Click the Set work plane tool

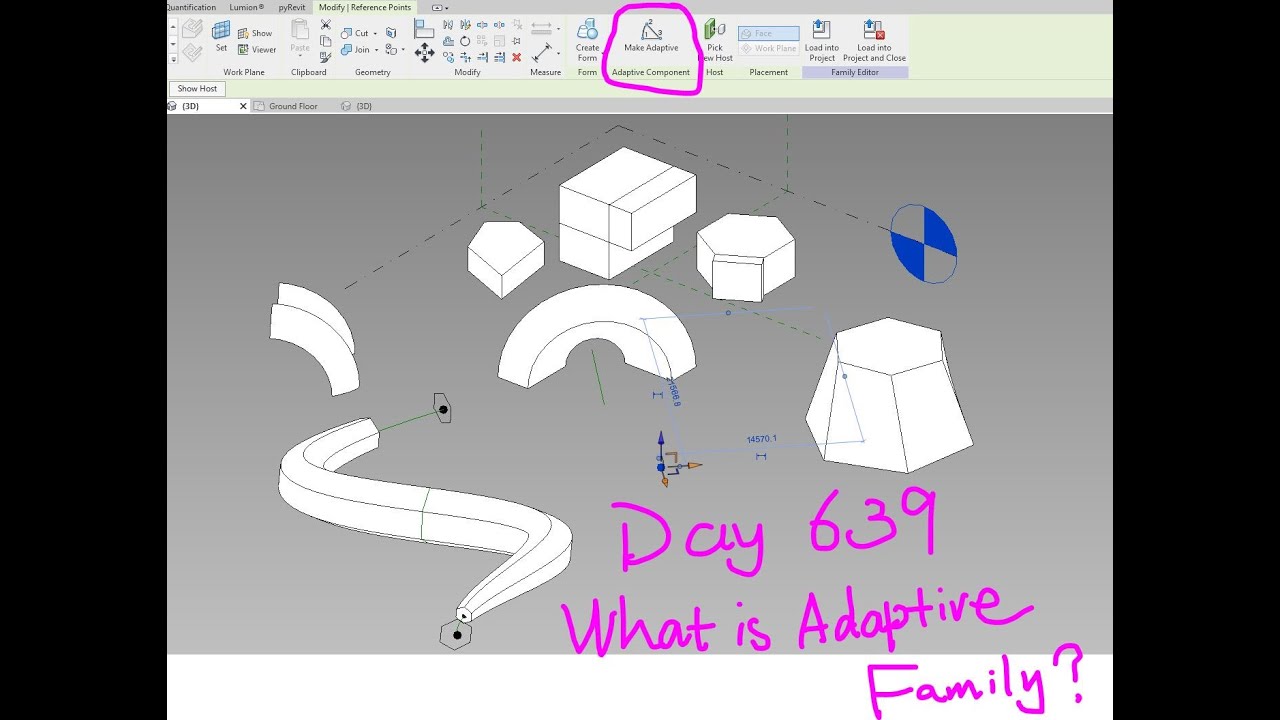221,37
